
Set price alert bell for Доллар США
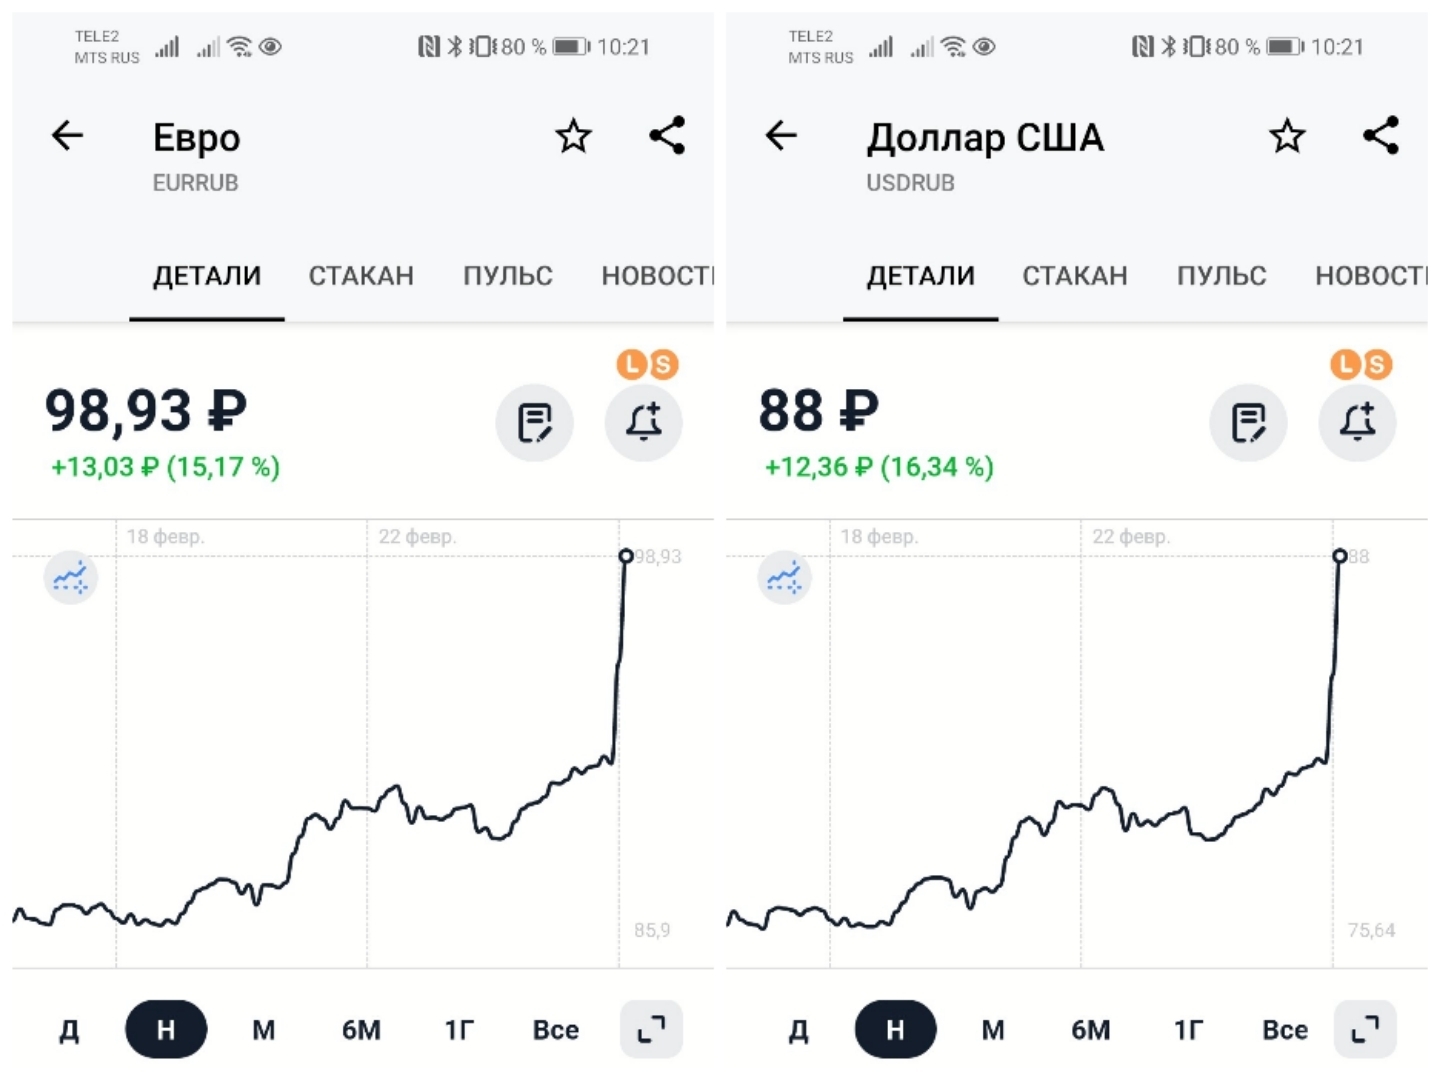click(1358, 422)
